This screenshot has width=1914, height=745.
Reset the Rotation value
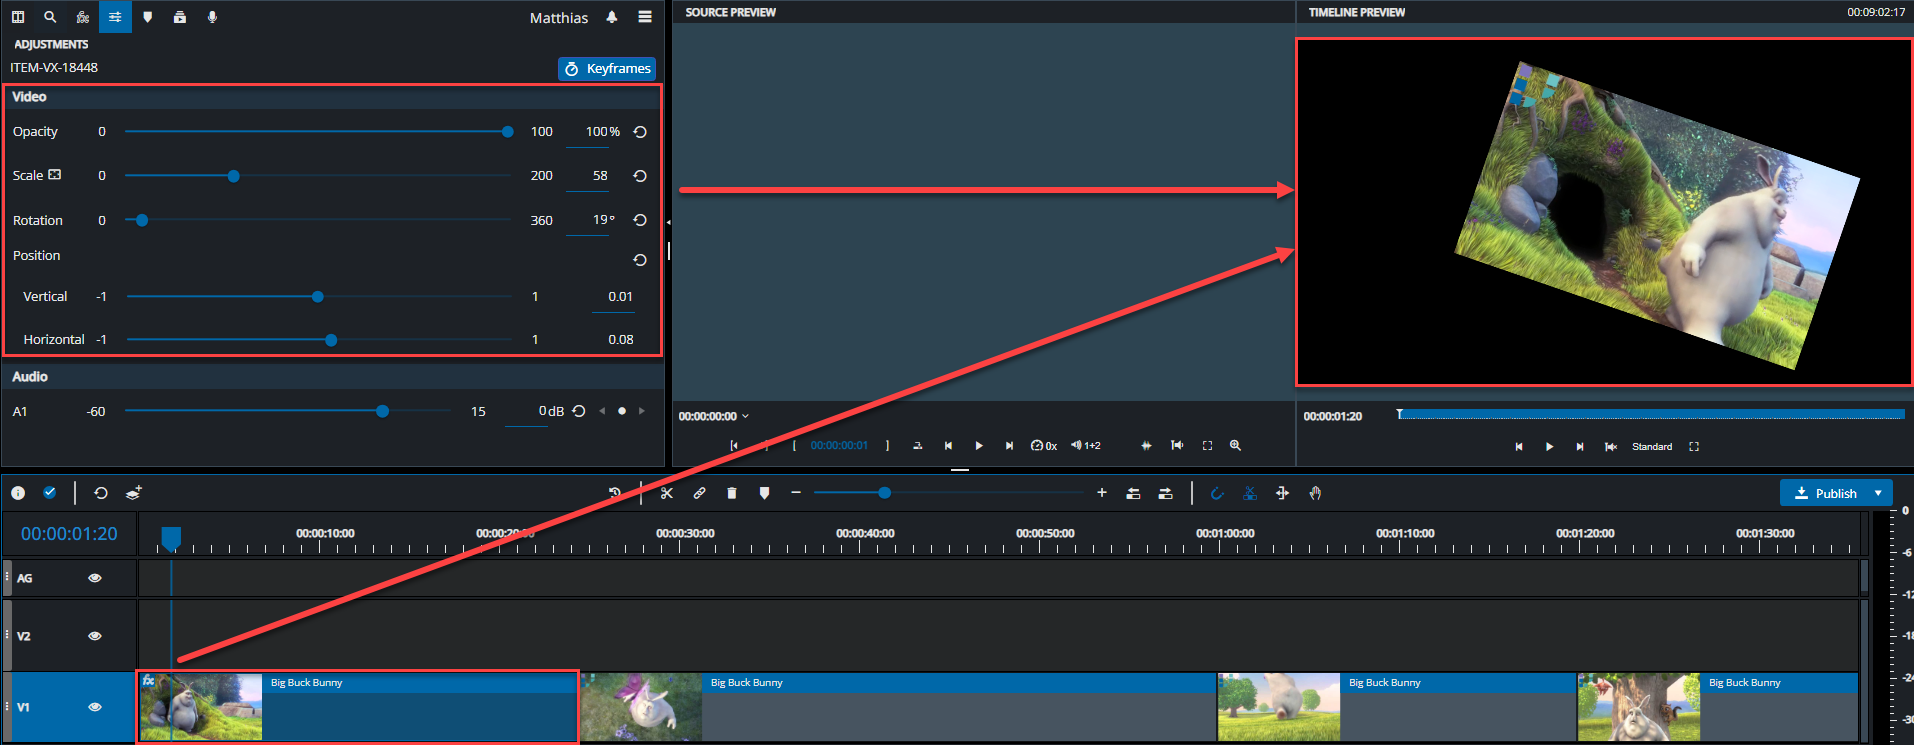(640, 220)
